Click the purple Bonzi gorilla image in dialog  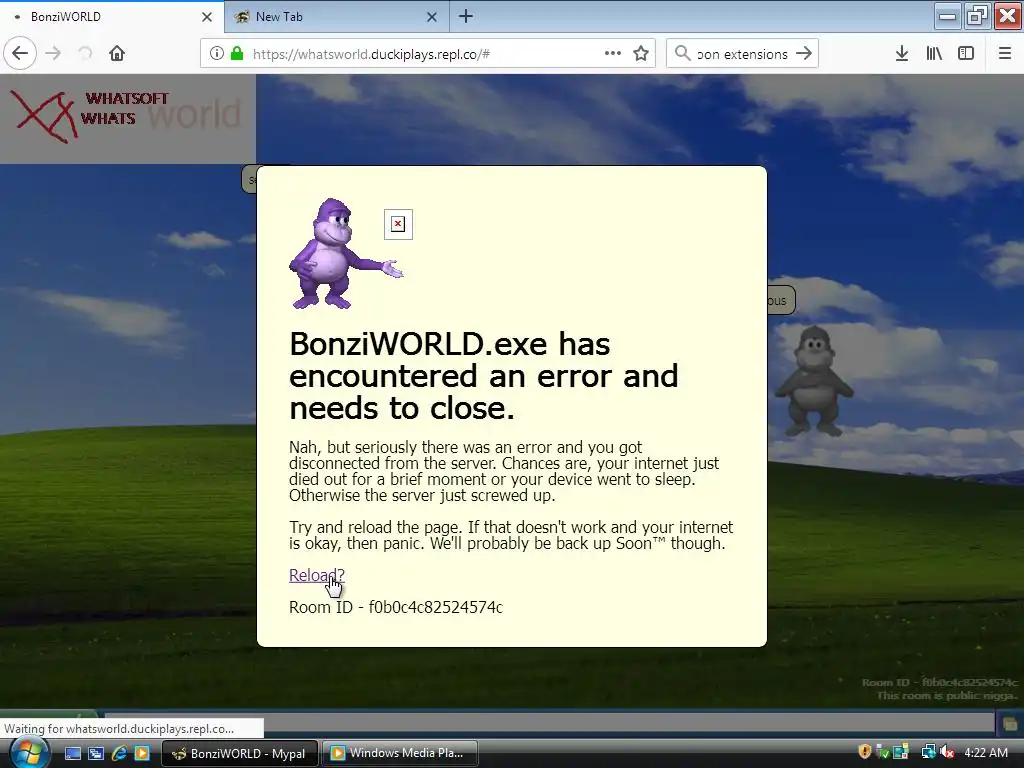[345, 253]
